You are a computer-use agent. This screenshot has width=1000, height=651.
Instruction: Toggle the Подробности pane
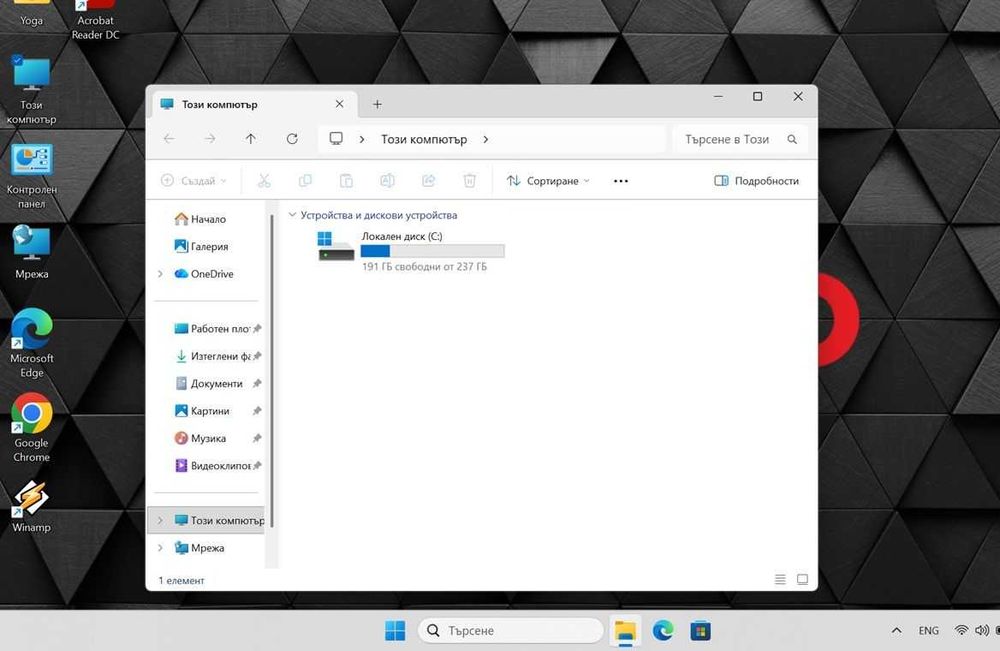[756, 181]
